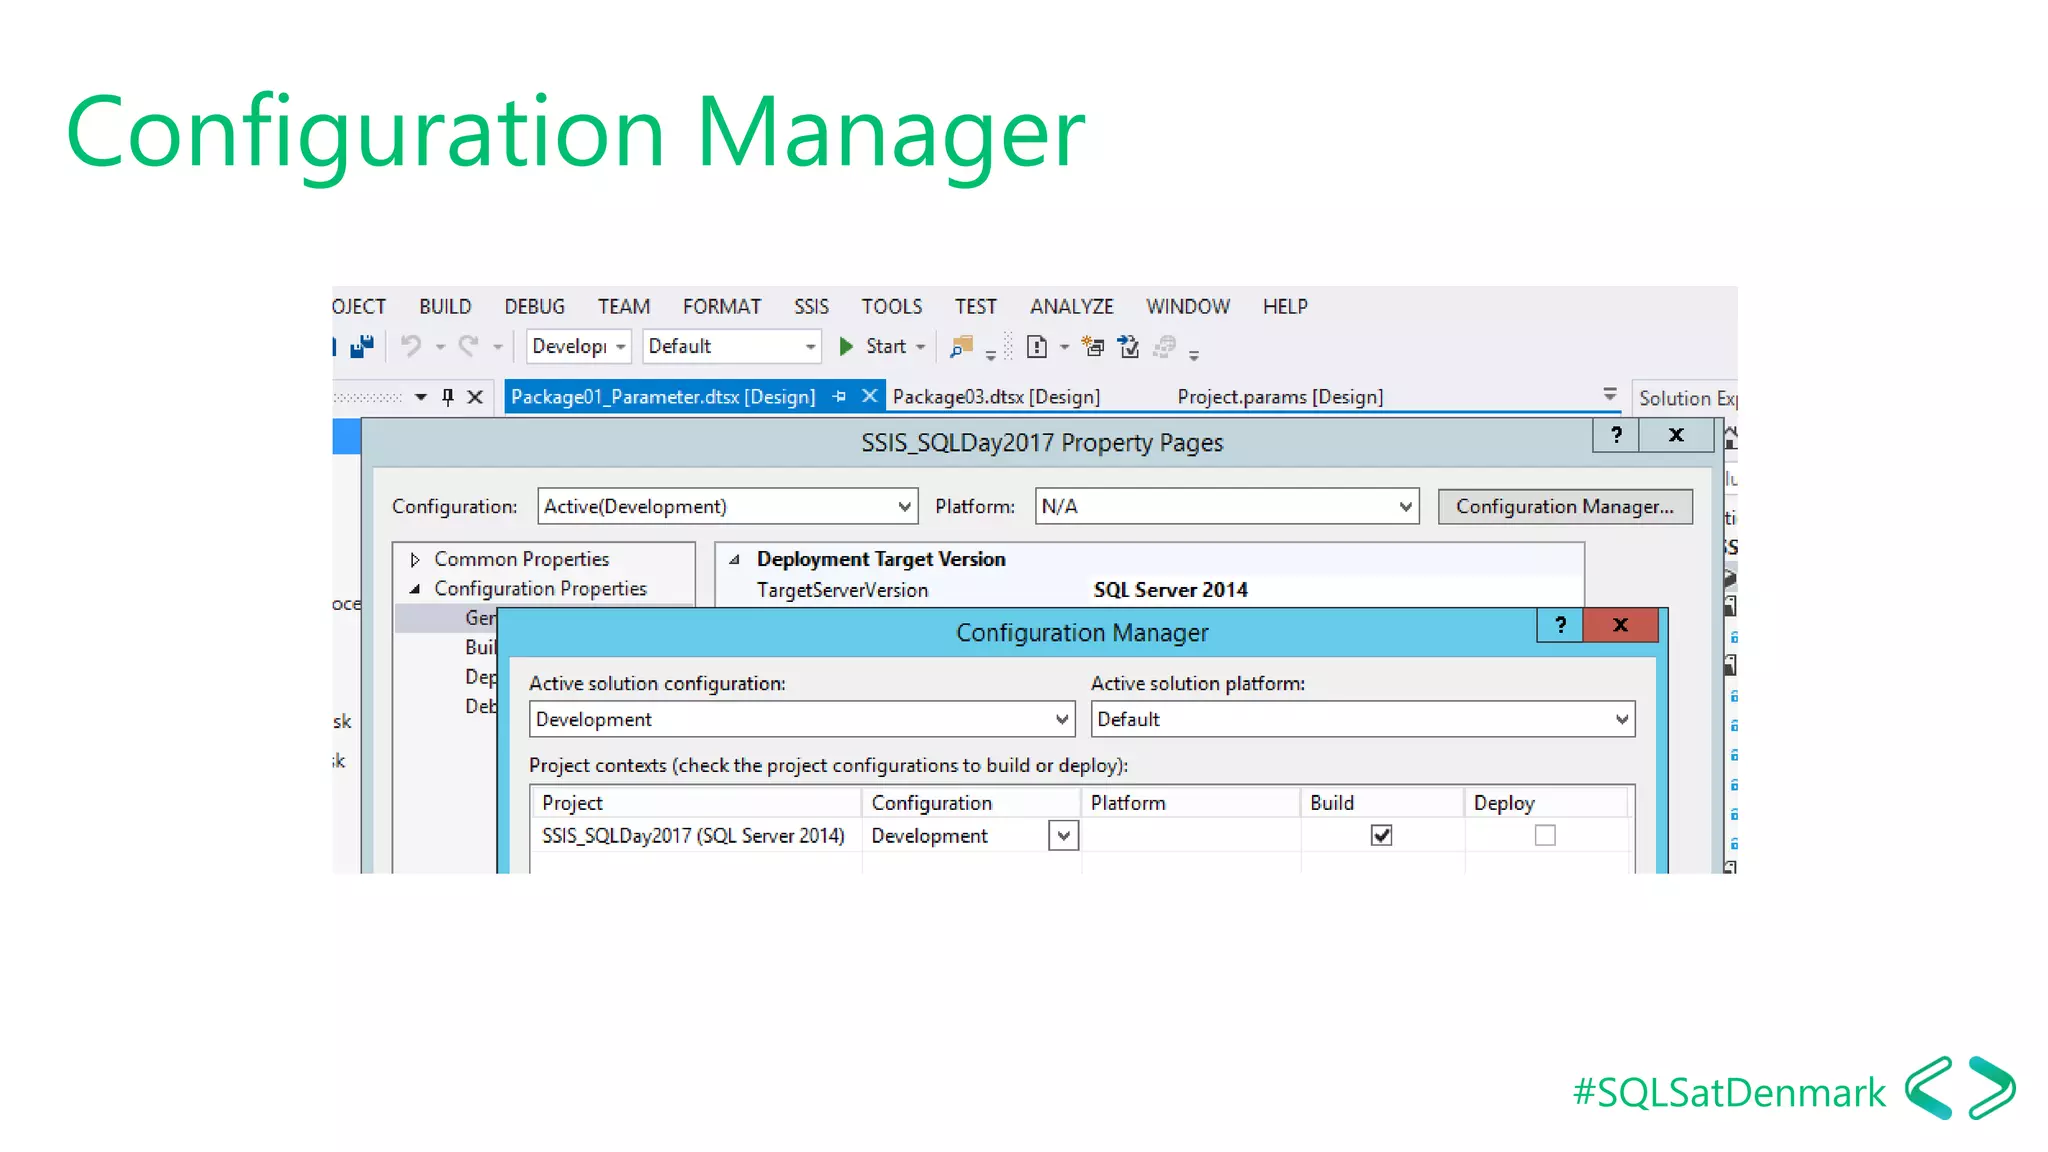
Task: Close the Package01_Parameter.dtsx tab
Action: [x=870, y=396]
